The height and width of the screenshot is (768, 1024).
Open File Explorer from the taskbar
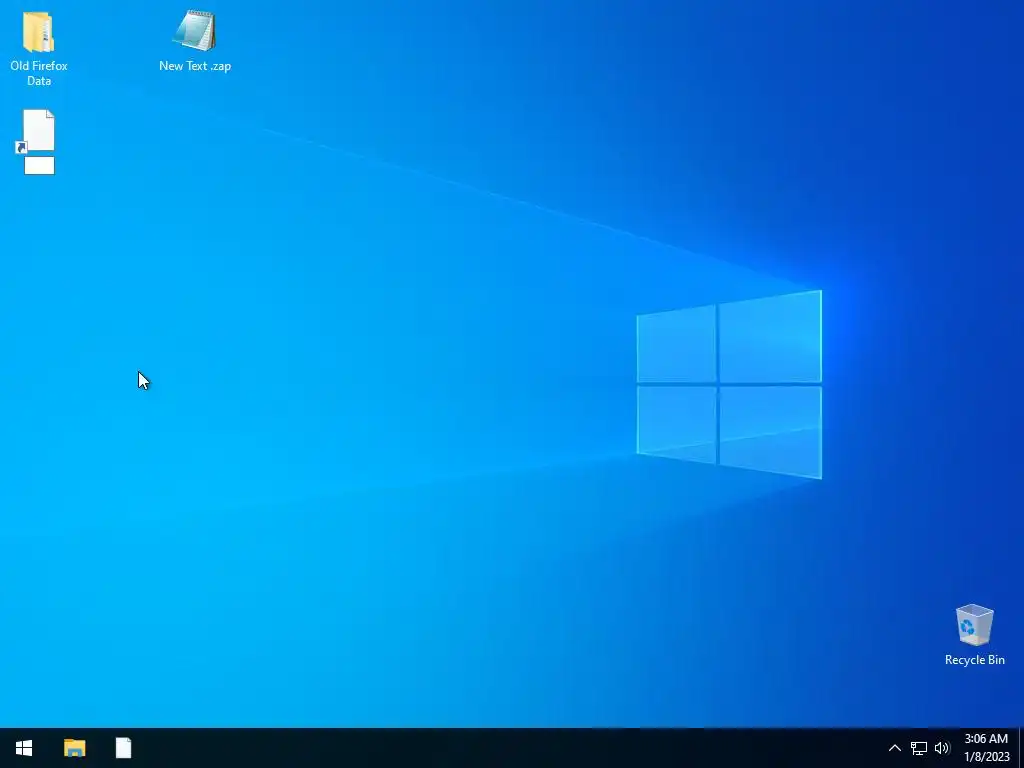(x=74, y=748)
